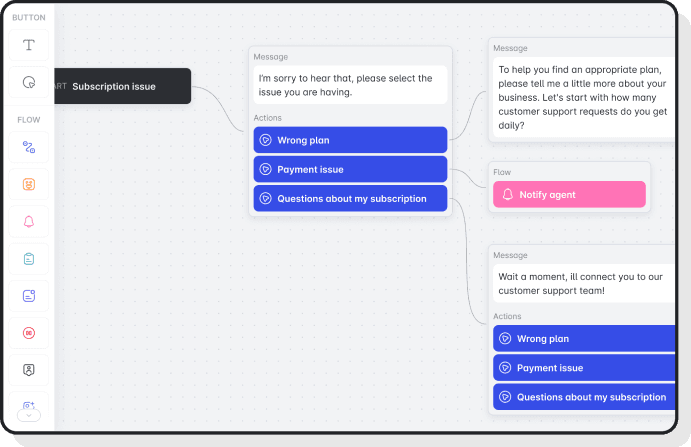The width and height of the screenshot is (691, 447).
Task: Select the pink Notify agent flow block
Action: [569, 194]
